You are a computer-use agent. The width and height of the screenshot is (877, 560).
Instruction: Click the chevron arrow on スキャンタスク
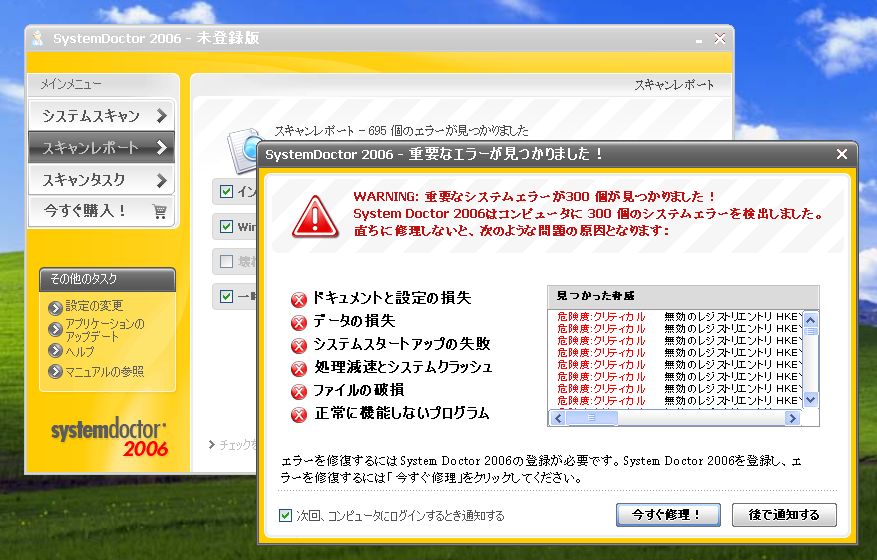click(162, 180)
